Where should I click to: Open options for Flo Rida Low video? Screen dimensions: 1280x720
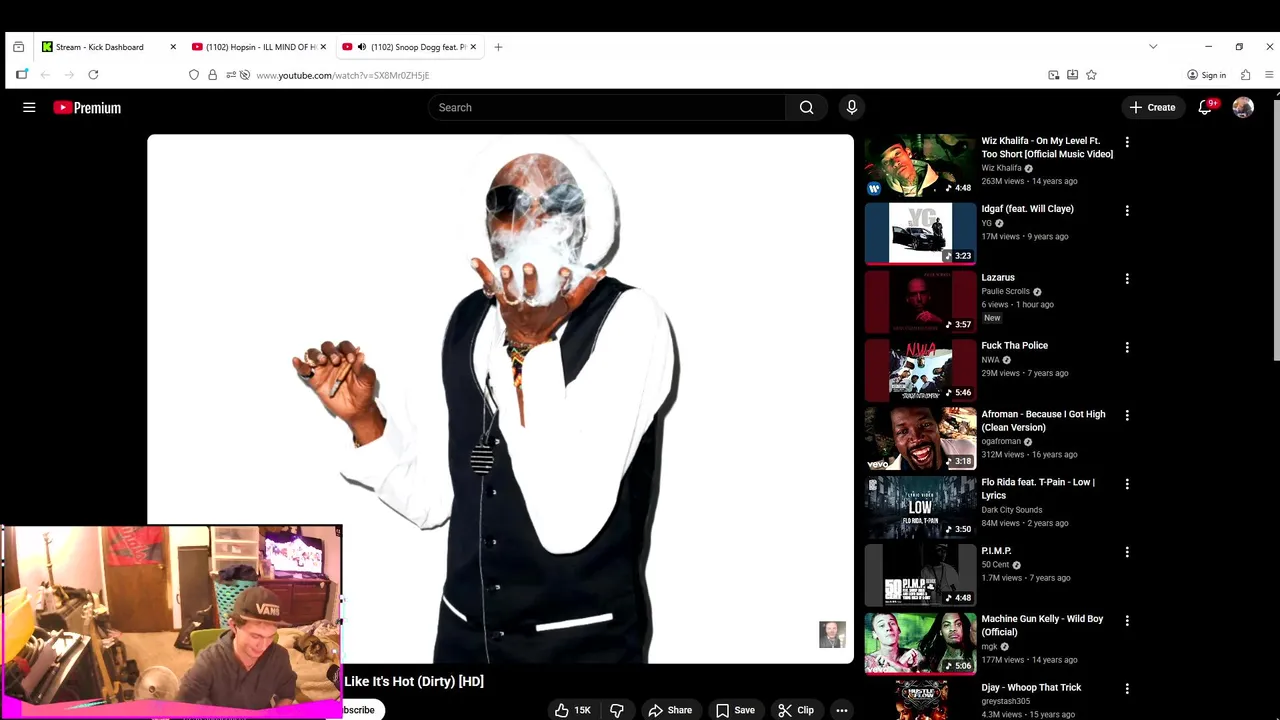coord(1127,484)
